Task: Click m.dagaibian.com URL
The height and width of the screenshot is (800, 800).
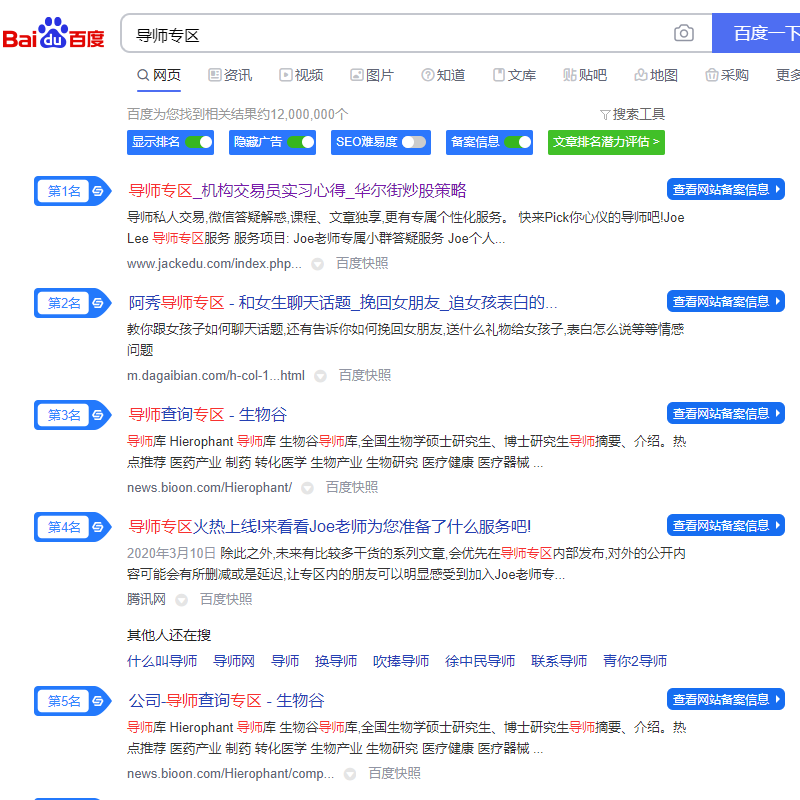Action: (x=216, y=376)
